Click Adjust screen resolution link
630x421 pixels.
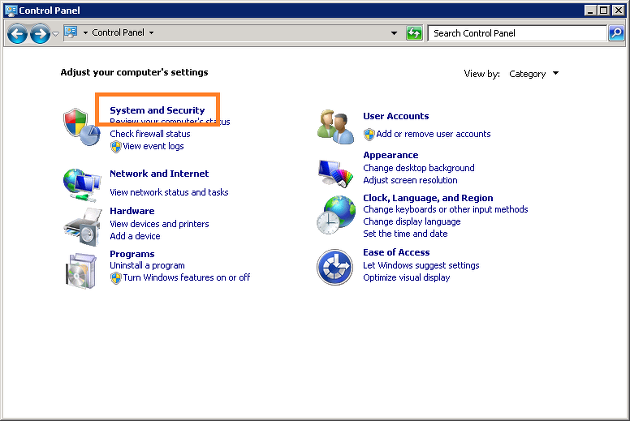coord(410,180)
